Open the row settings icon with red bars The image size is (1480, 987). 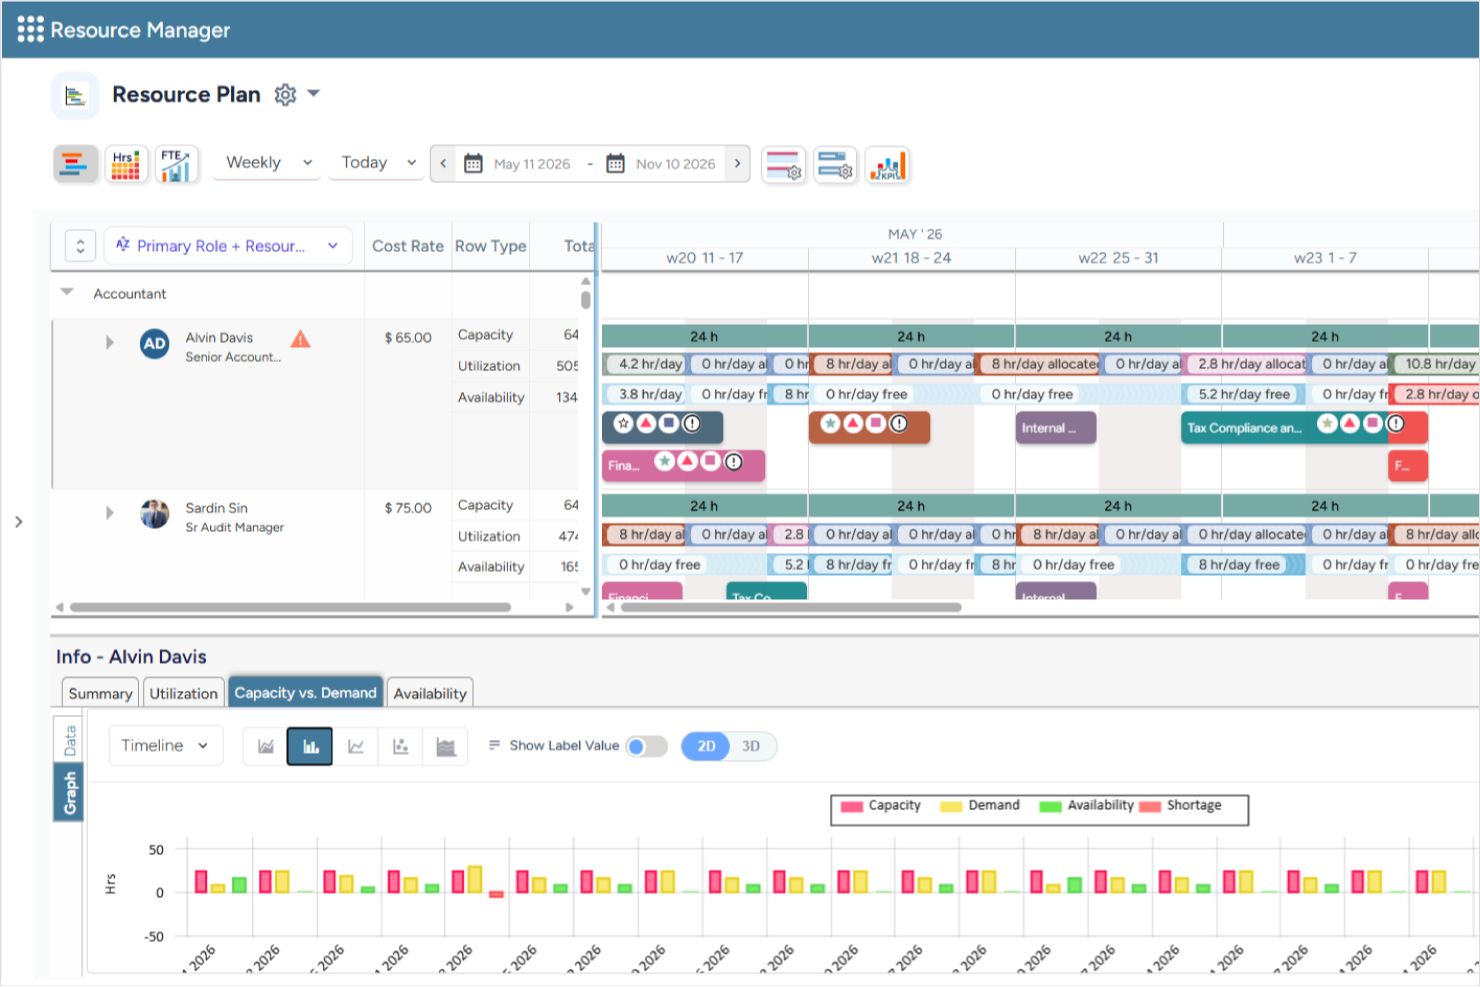pyautogui.click(x=784, y=165)
